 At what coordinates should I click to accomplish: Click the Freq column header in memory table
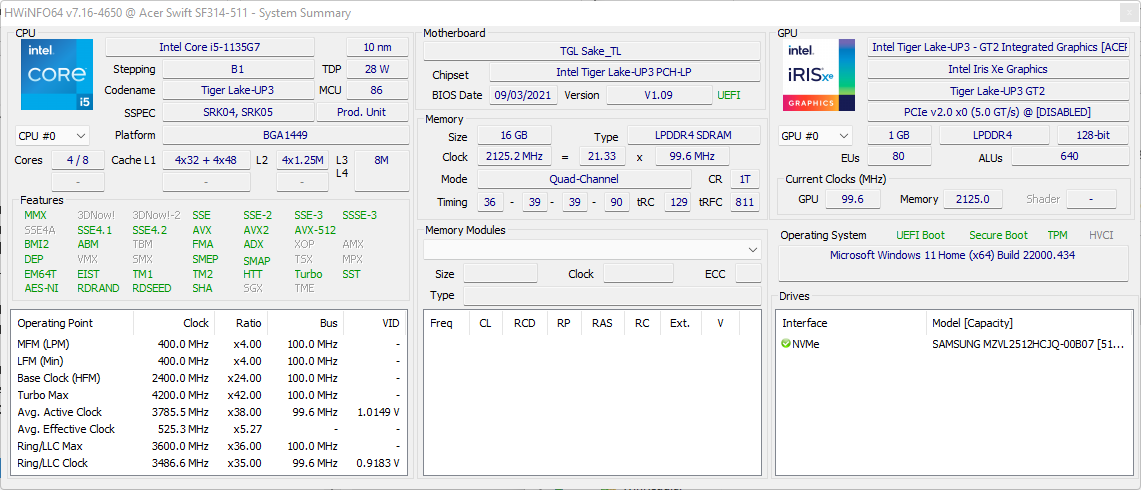[447, 323]
